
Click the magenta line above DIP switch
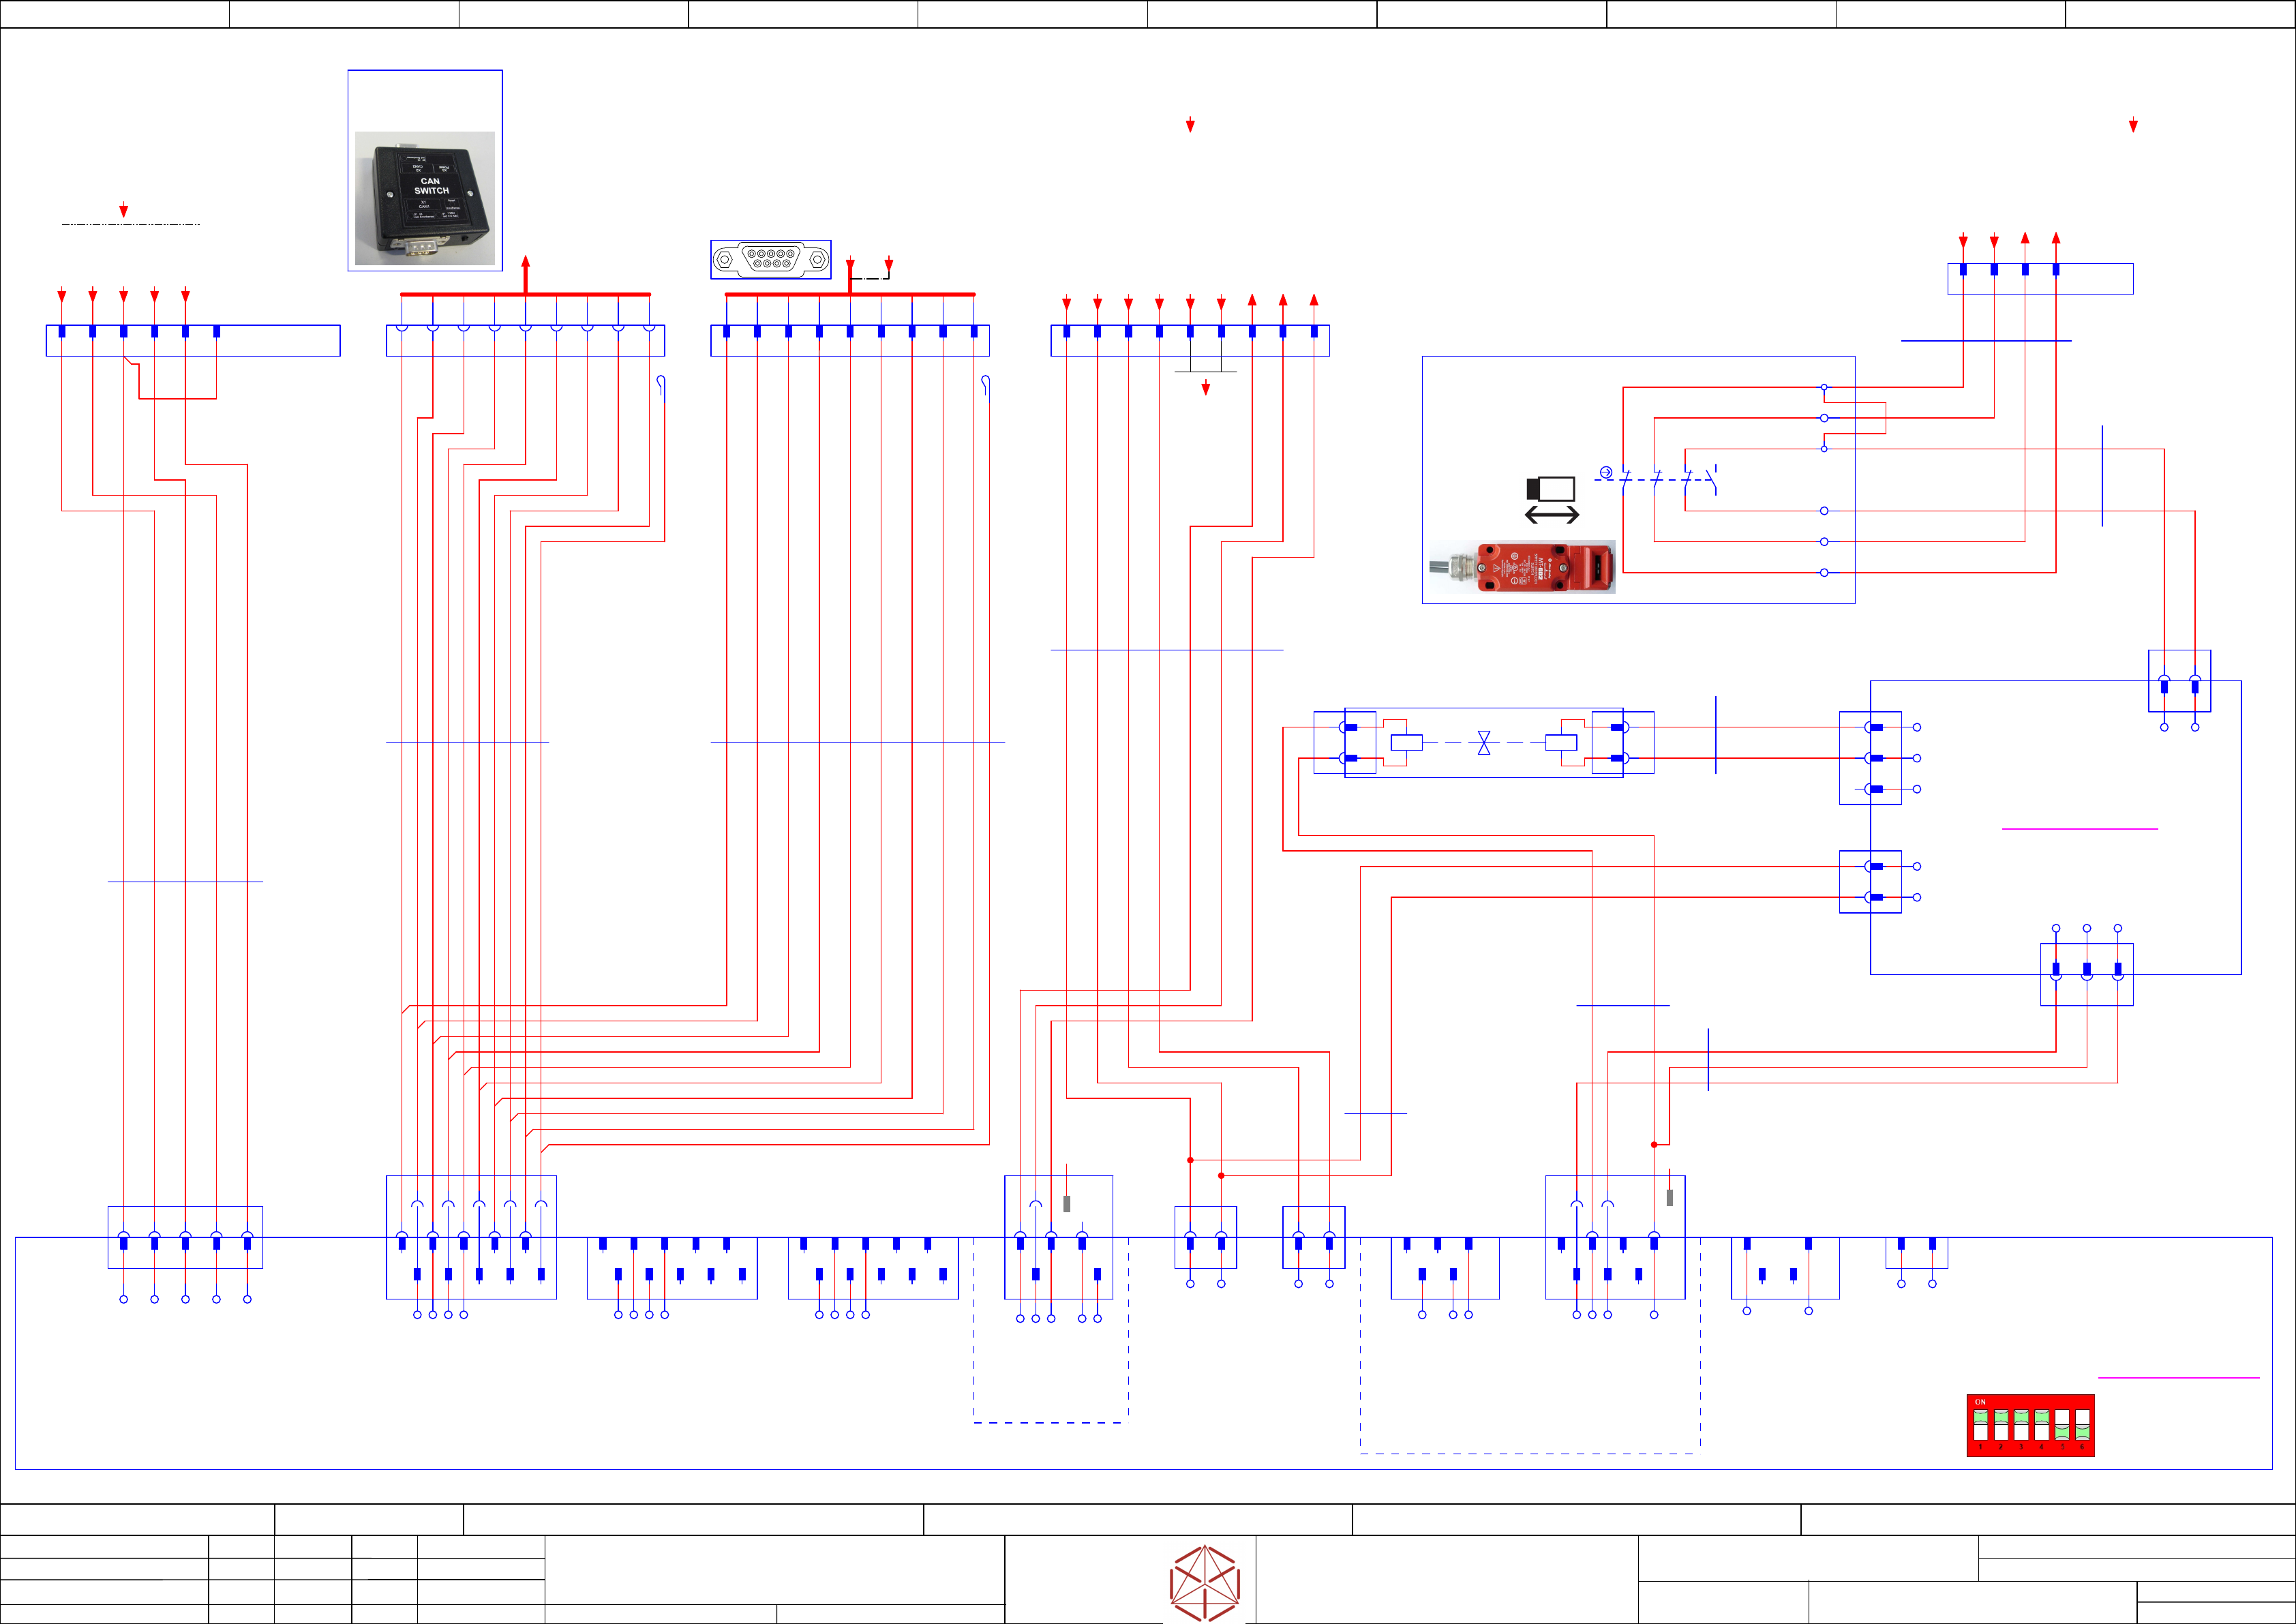[x=2178, y=1378]
